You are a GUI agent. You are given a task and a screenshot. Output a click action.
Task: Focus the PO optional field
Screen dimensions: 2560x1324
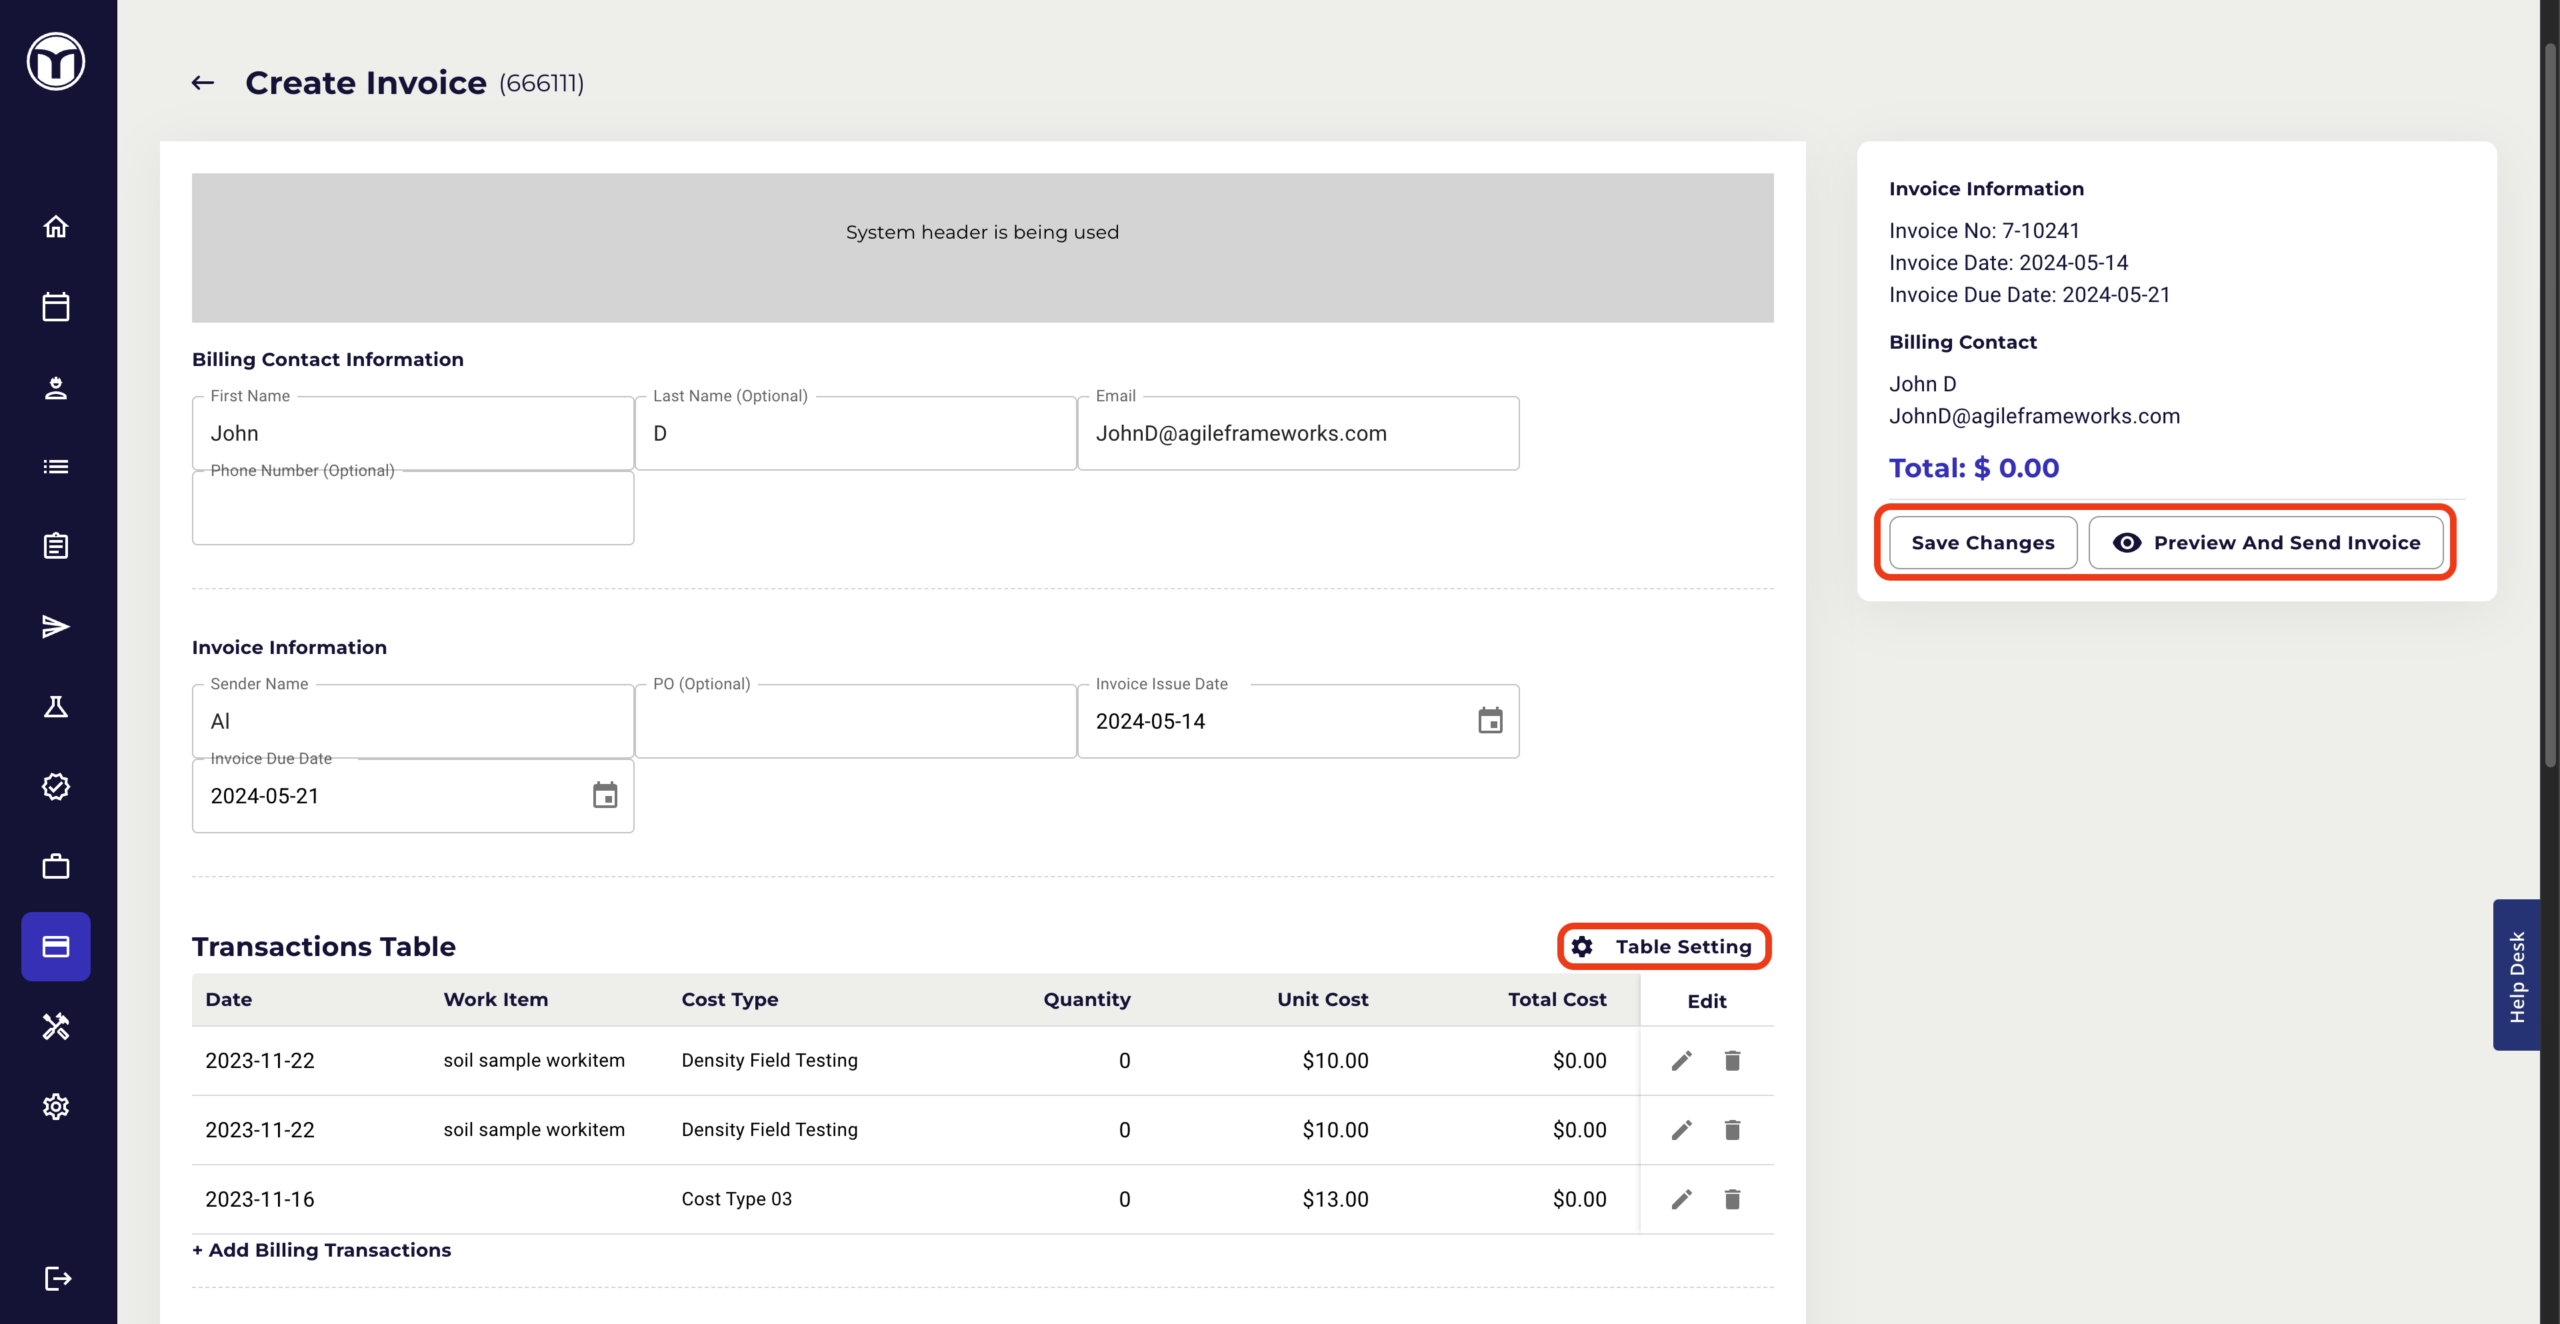pos(856,721)
